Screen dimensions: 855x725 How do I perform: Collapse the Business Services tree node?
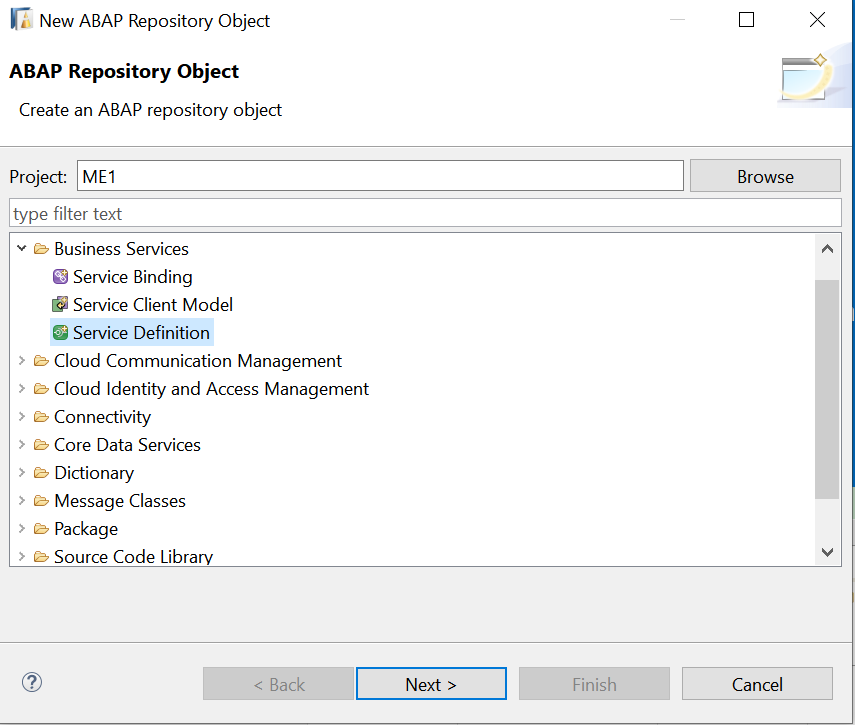point(22,249)
